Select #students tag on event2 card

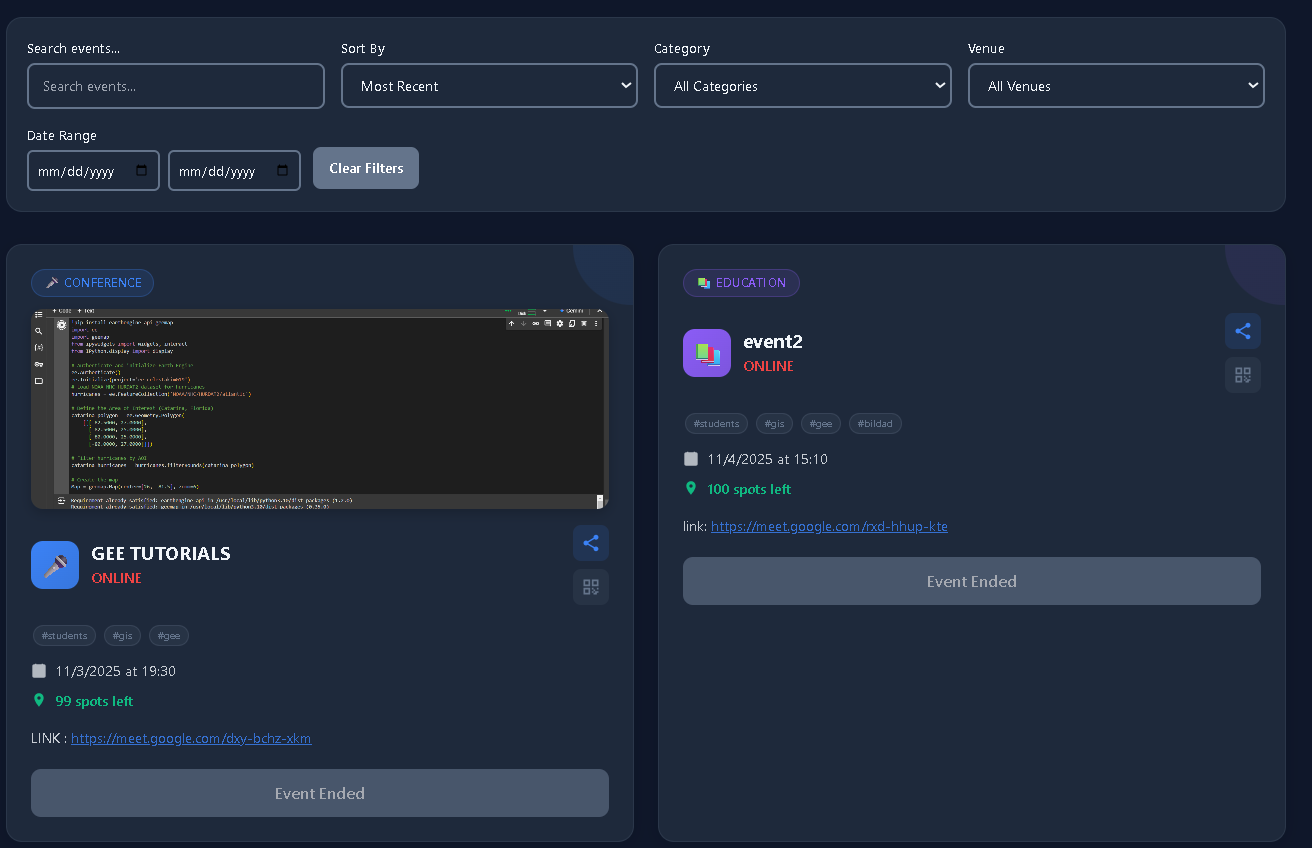(x=717, y=424)
